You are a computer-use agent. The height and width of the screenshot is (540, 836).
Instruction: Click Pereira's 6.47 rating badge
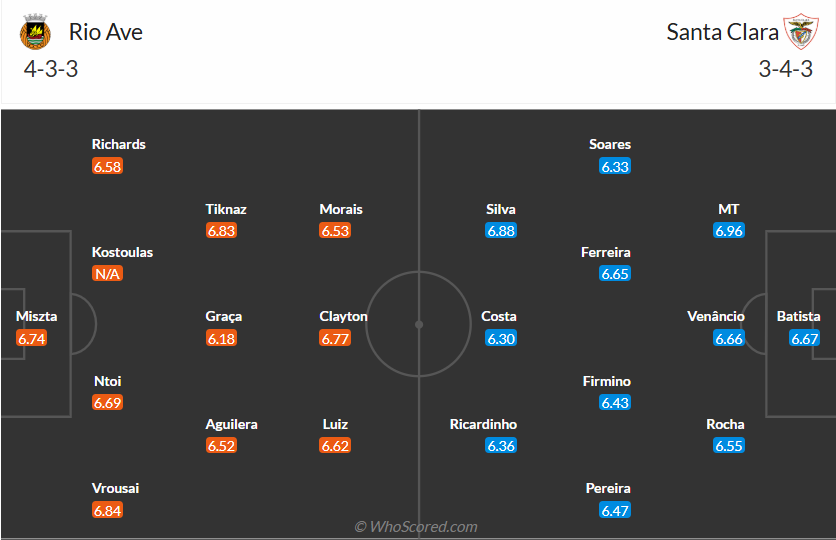(x=615, y=510)
